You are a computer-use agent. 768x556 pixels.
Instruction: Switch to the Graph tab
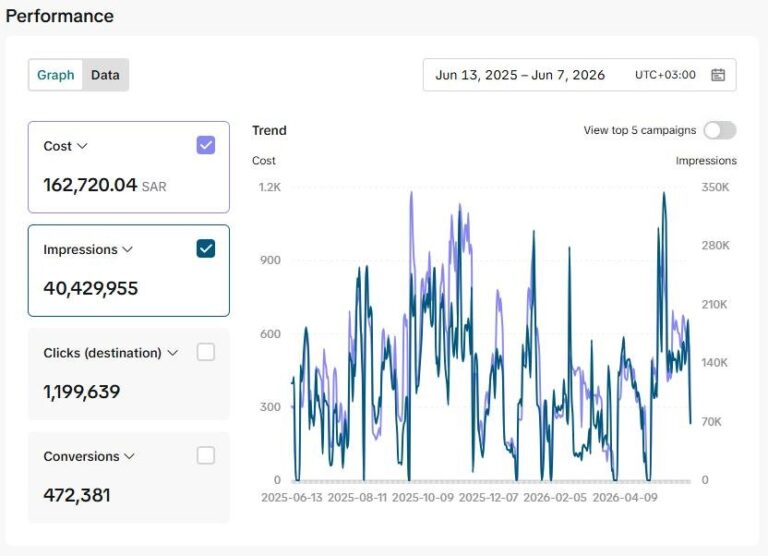(x=55, y=75)
